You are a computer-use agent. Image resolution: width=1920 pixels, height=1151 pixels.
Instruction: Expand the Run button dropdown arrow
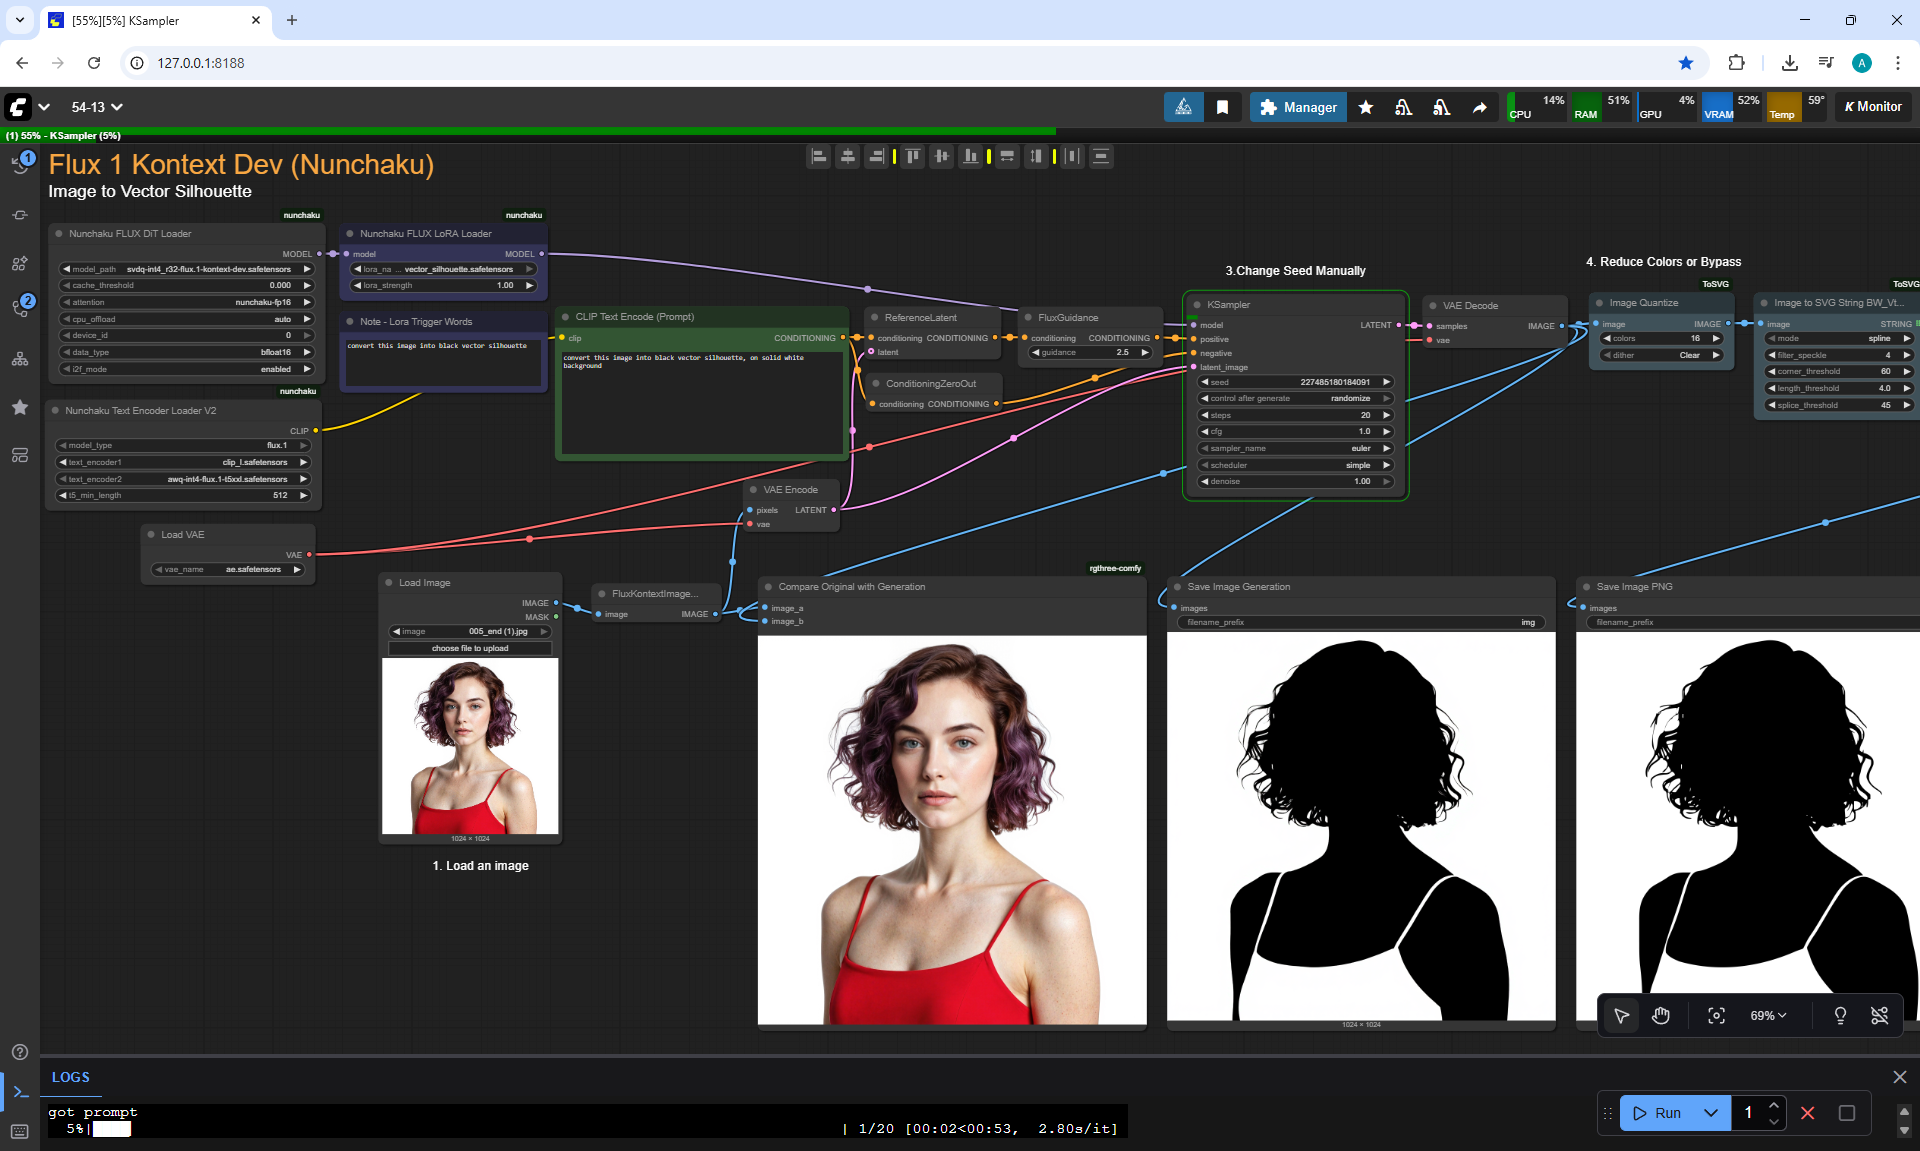pos(1711,1113)
